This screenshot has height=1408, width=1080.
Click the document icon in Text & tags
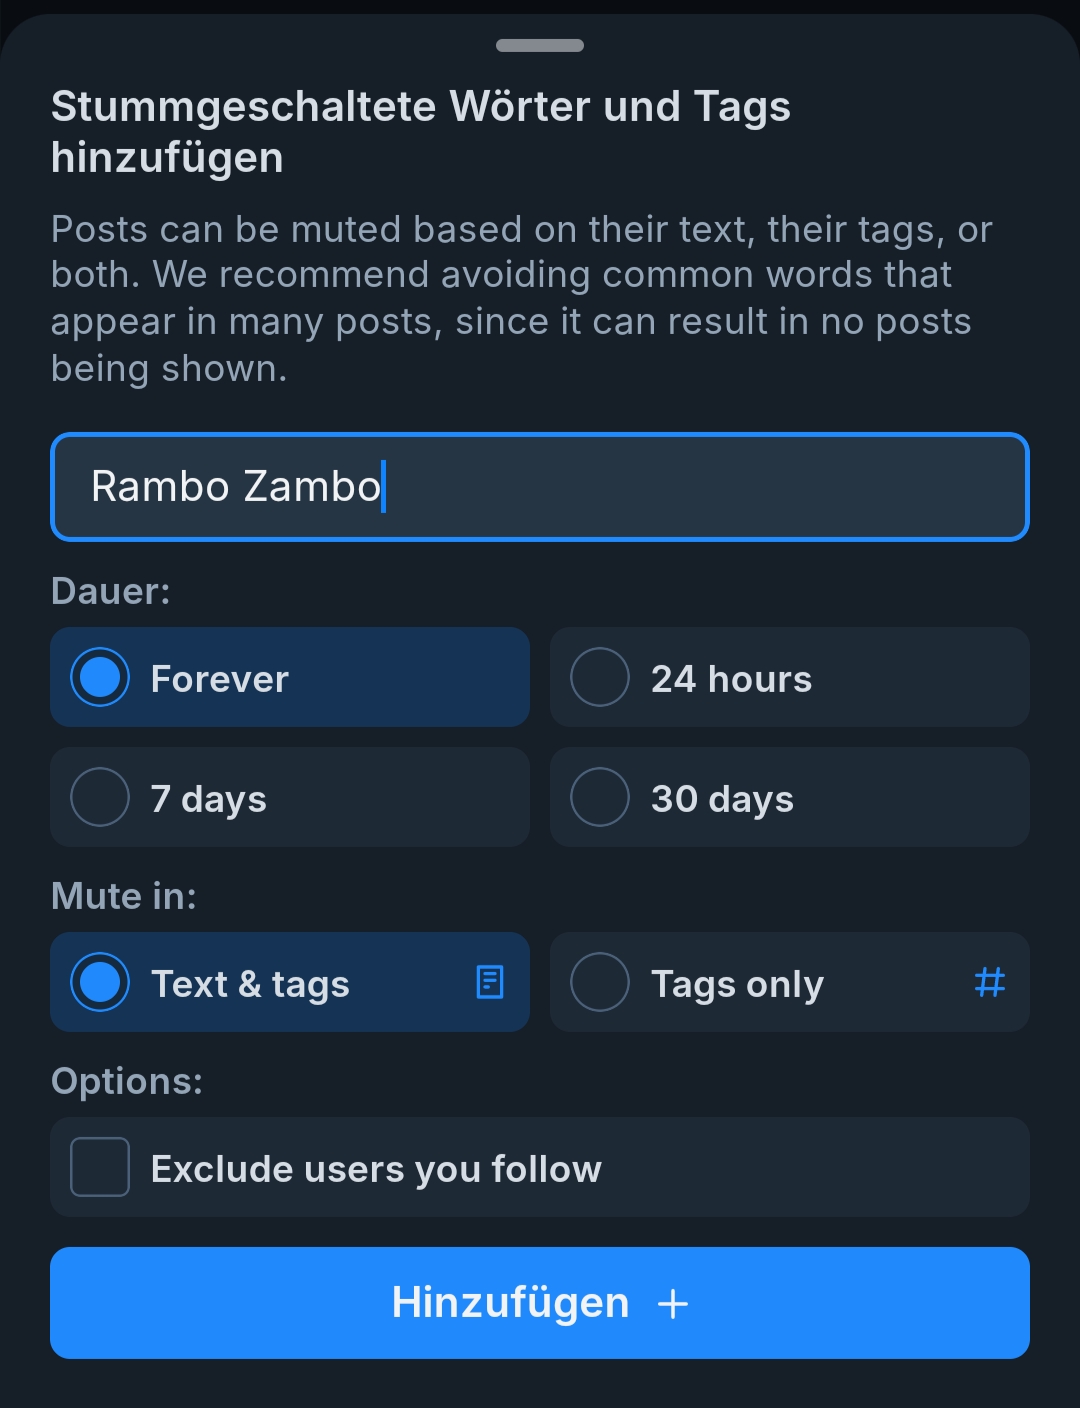[x=490, y=982]
